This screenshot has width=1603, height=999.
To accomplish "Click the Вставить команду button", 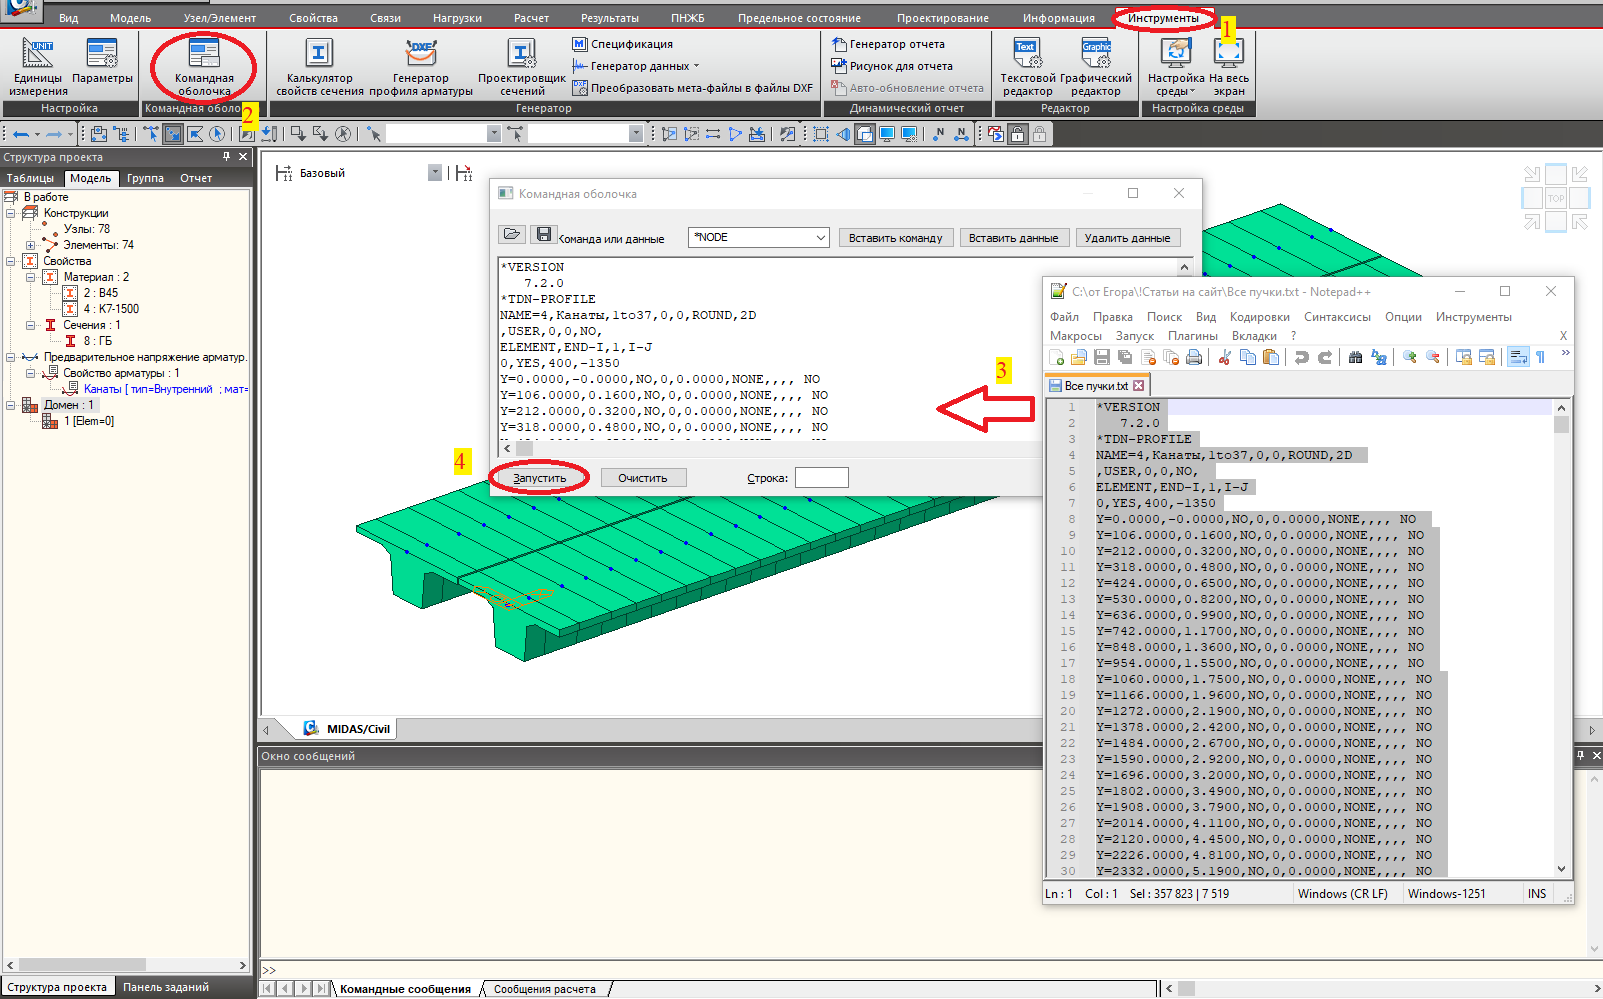I will (x=895, y=238).
